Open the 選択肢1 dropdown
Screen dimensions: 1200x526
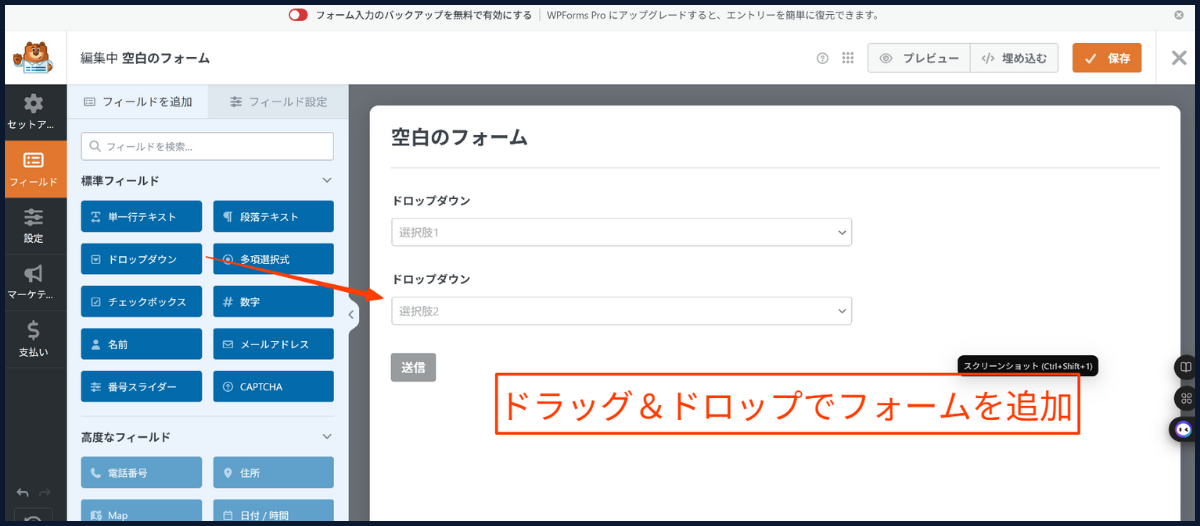pos(621,232)
